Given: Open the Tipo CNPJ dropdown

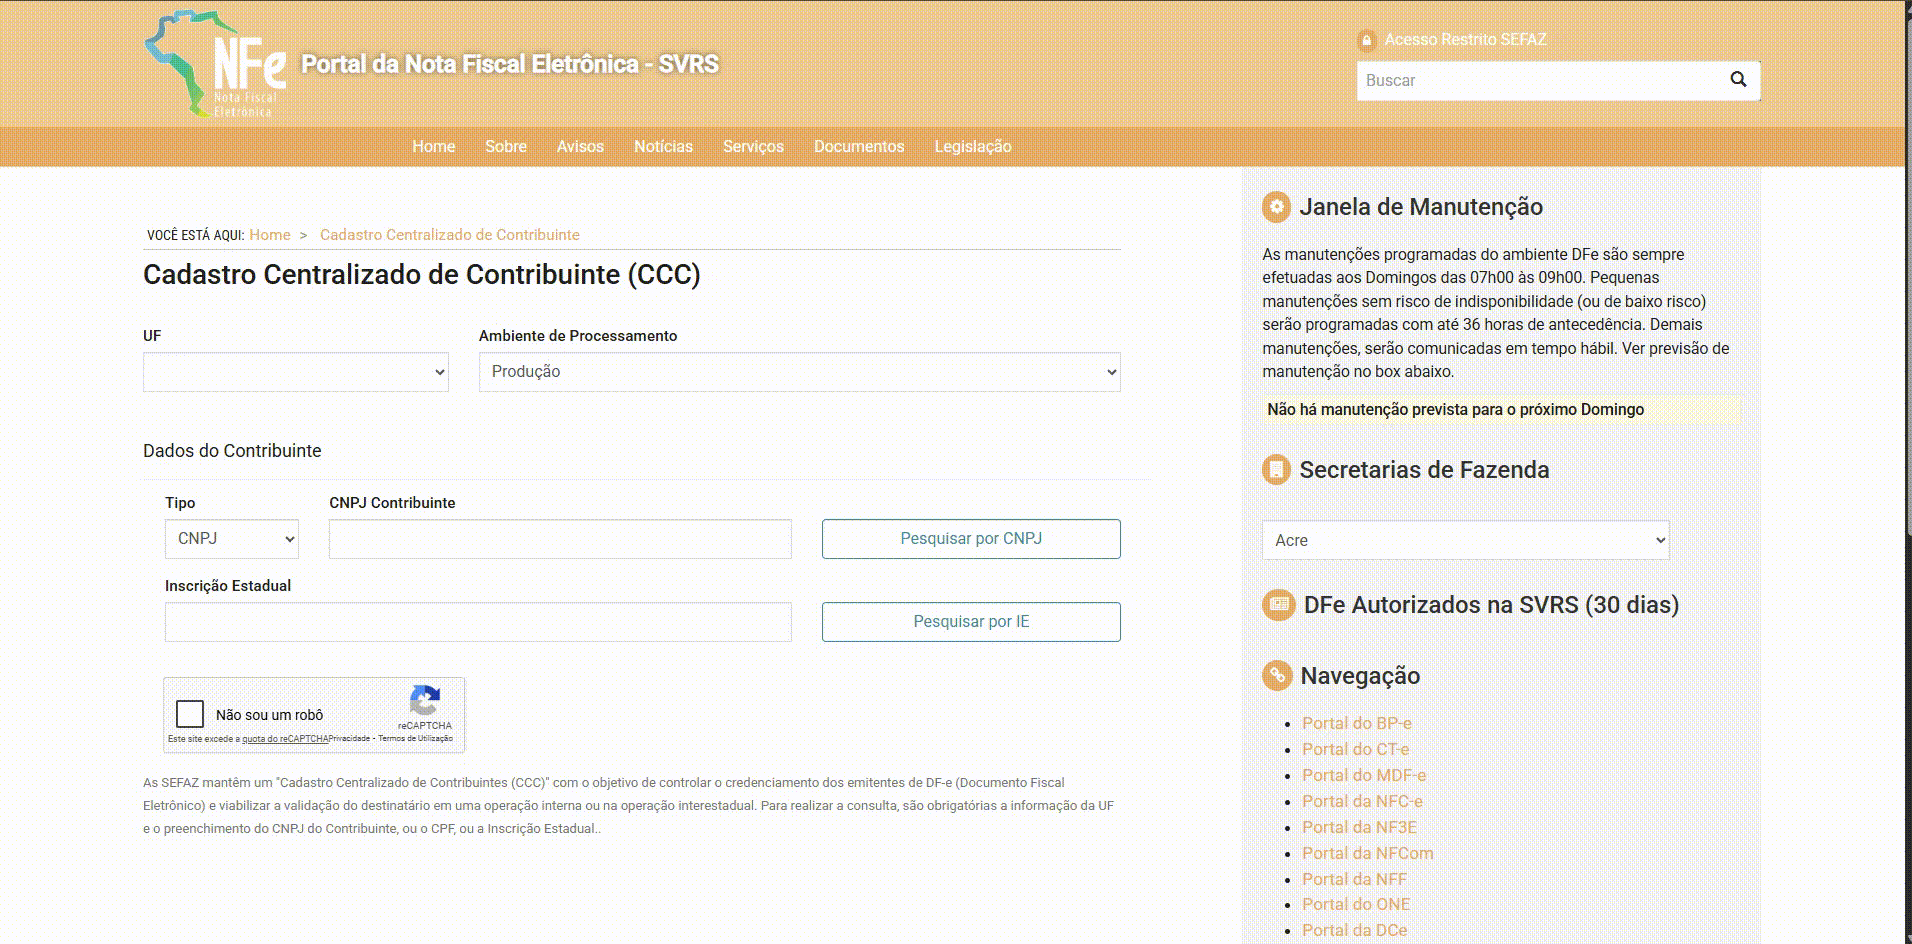Looking at the screenshot, I should click(x=231, y=539).
